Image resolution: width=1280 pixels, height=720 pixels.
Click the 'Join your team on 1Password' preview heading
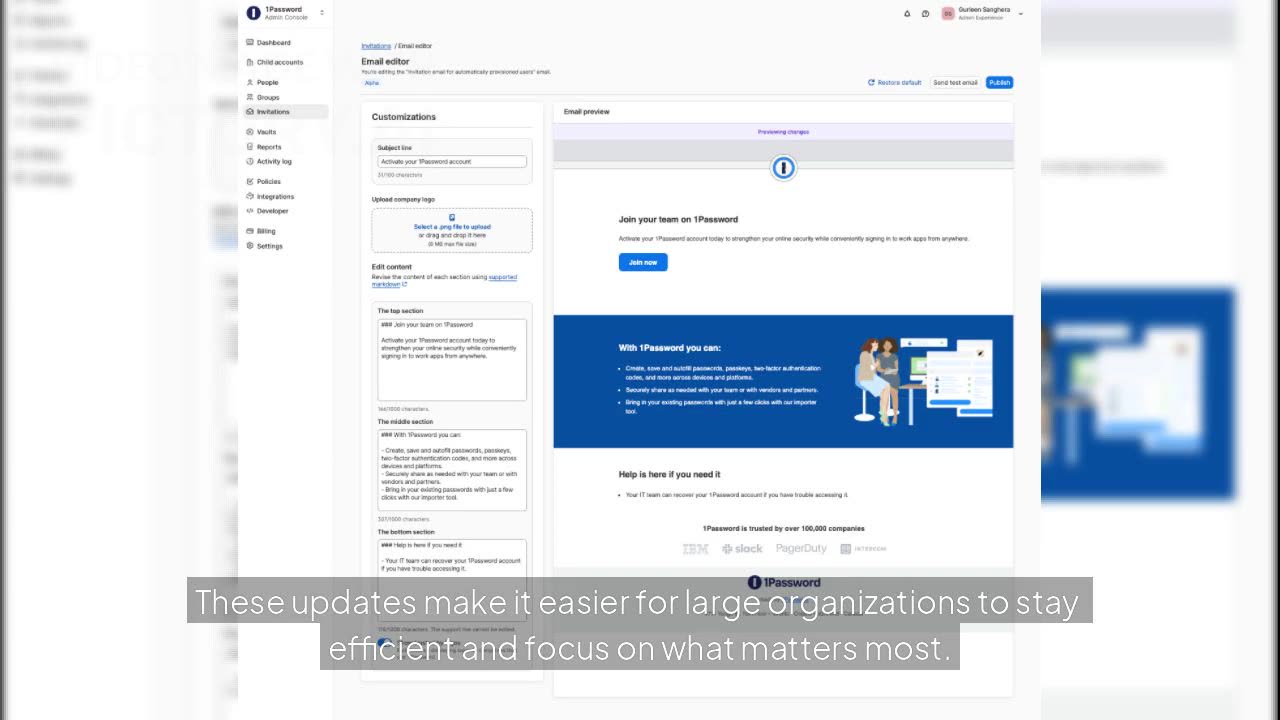point(678,219)
